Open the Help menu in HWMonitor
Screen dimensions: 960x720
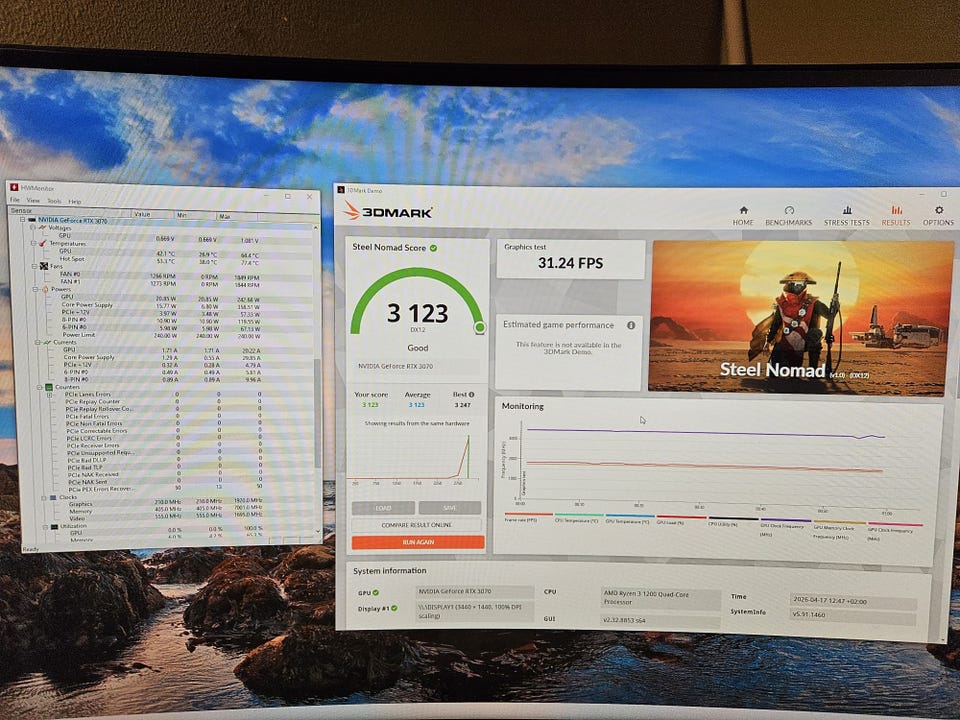[x=75, y=201]
